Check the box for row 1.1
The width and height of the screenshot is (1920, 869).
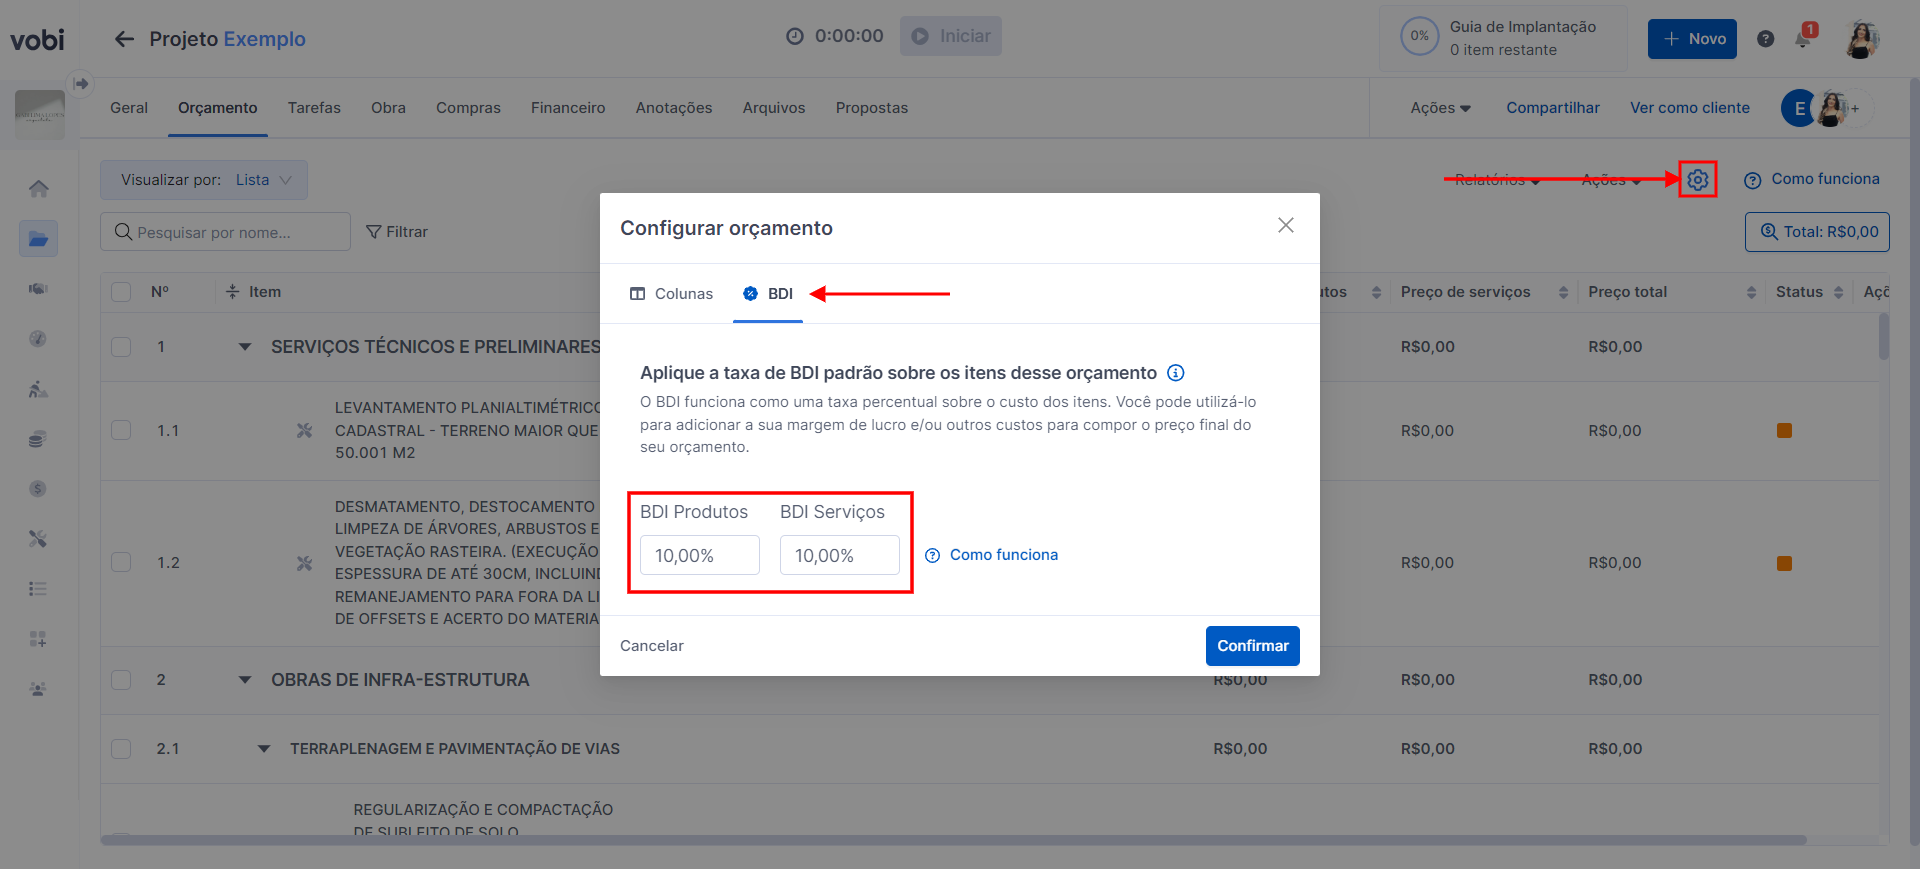point(121,430)
